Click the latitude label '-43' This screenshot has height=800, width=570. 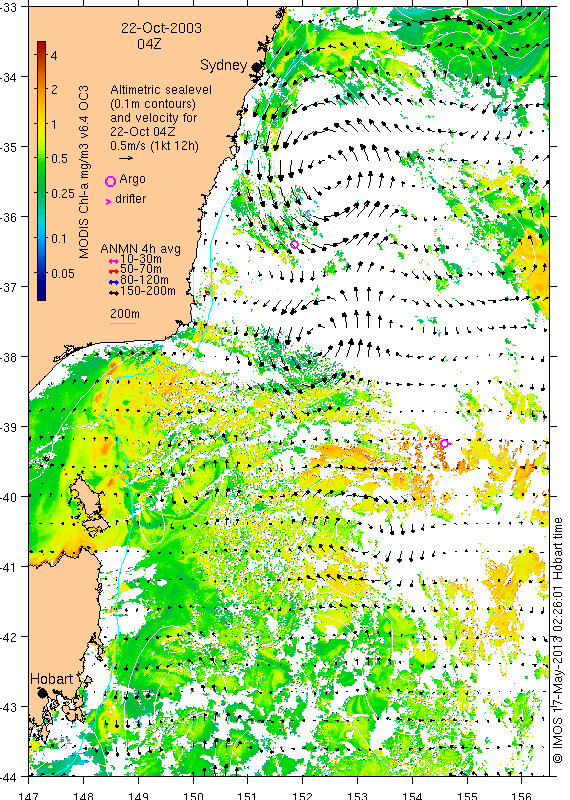(9, 707)
